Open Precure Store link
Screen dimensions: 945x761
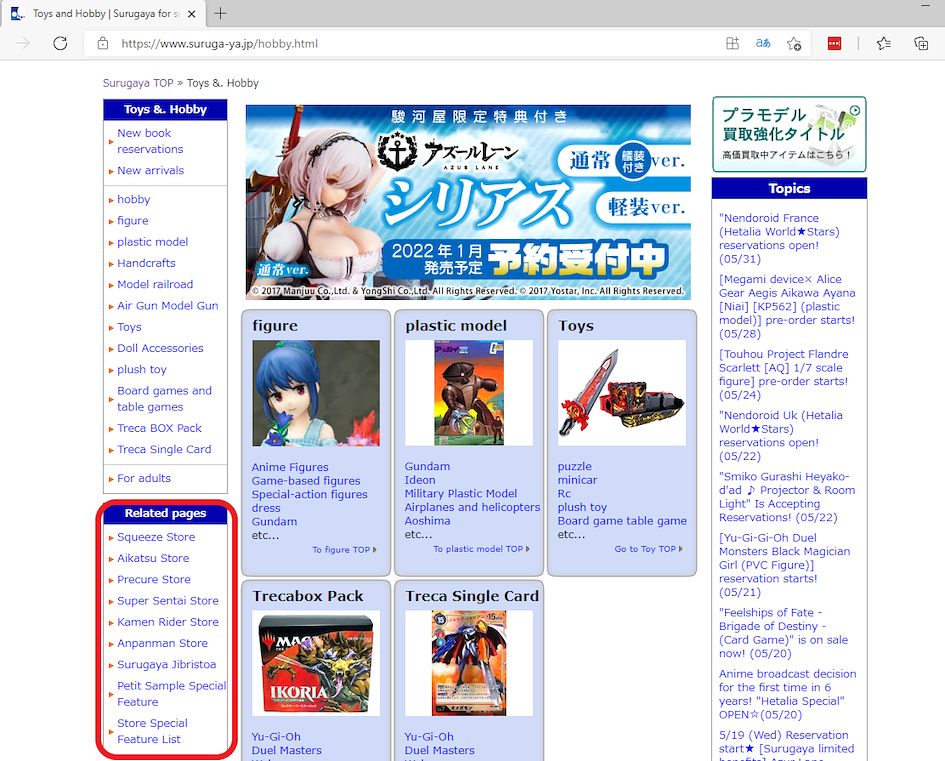coord(154,580)
